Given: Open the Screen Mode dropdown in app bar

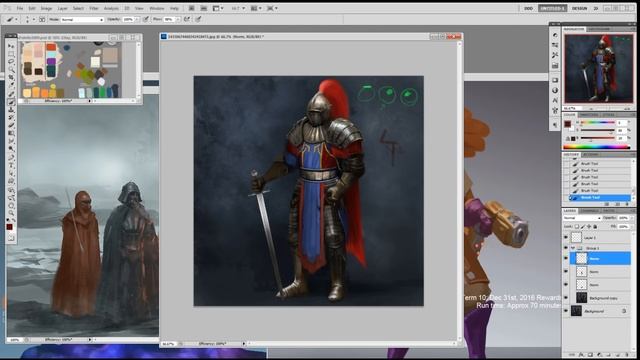Looking at the screenshot, I should (272, 8).
